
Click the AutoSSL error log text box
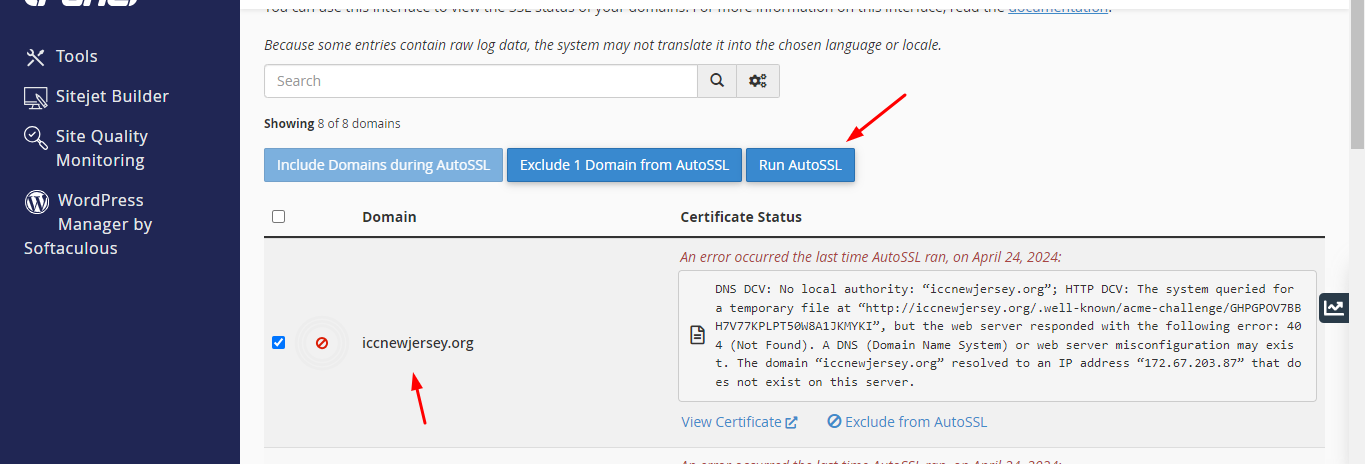click(x=997, y=335)
